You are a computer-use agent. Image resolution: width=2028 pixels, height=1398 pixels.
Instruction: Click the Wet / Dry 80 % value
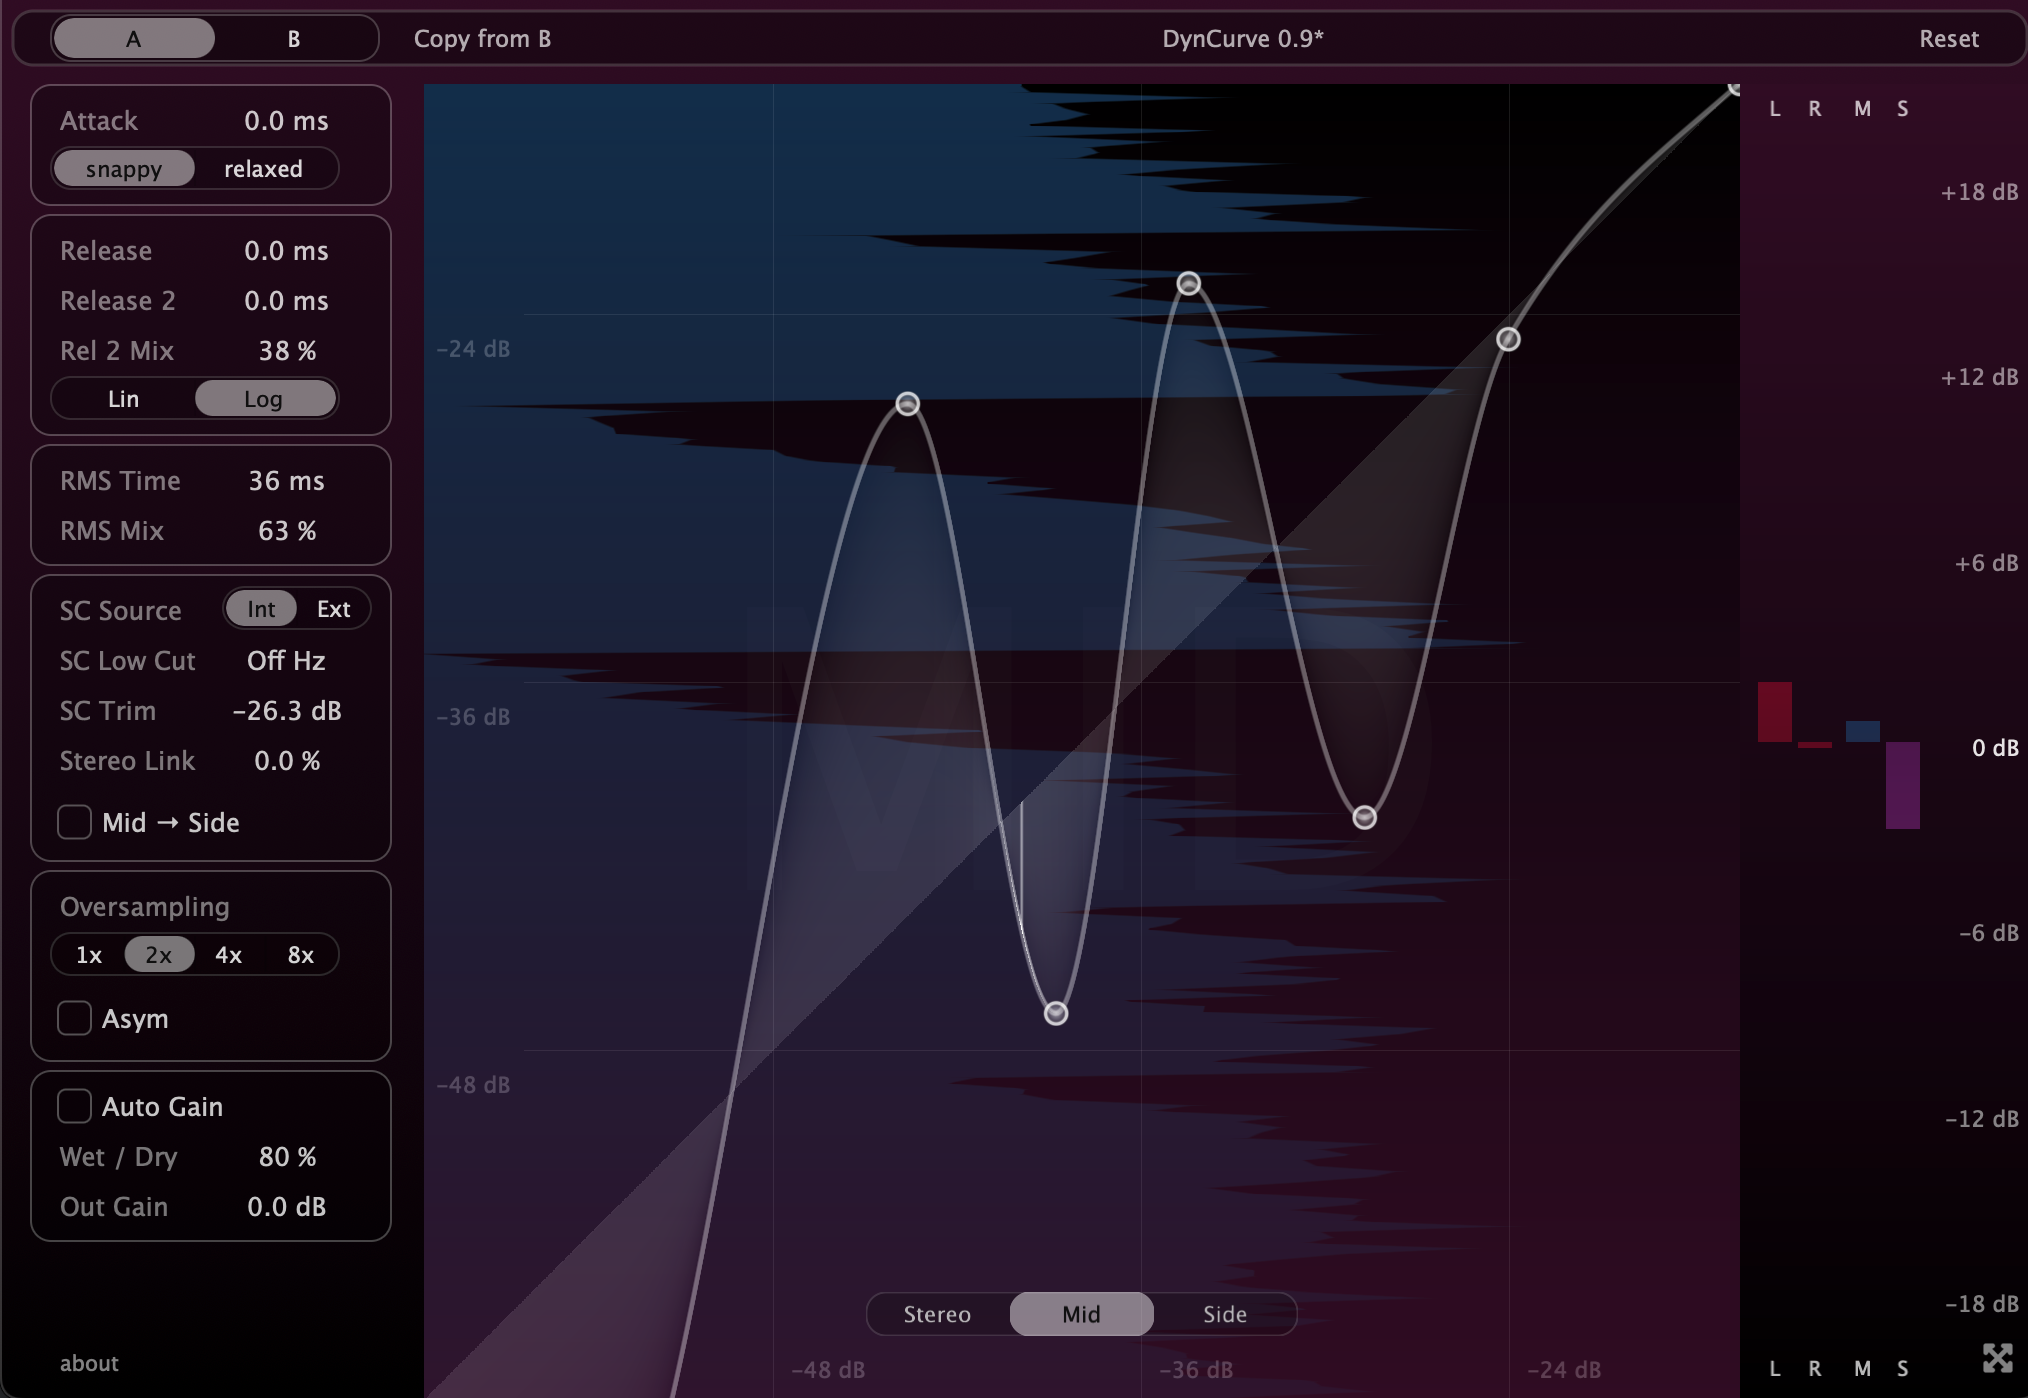(x=287, y=1157)
